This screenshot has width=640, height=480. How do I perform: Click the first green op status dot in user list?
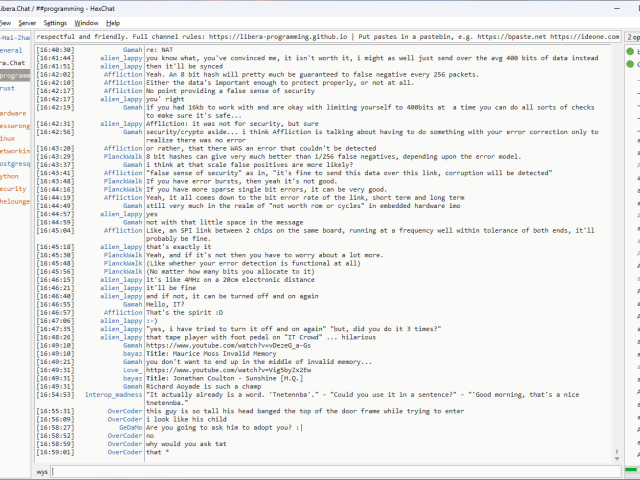(632, 49)
